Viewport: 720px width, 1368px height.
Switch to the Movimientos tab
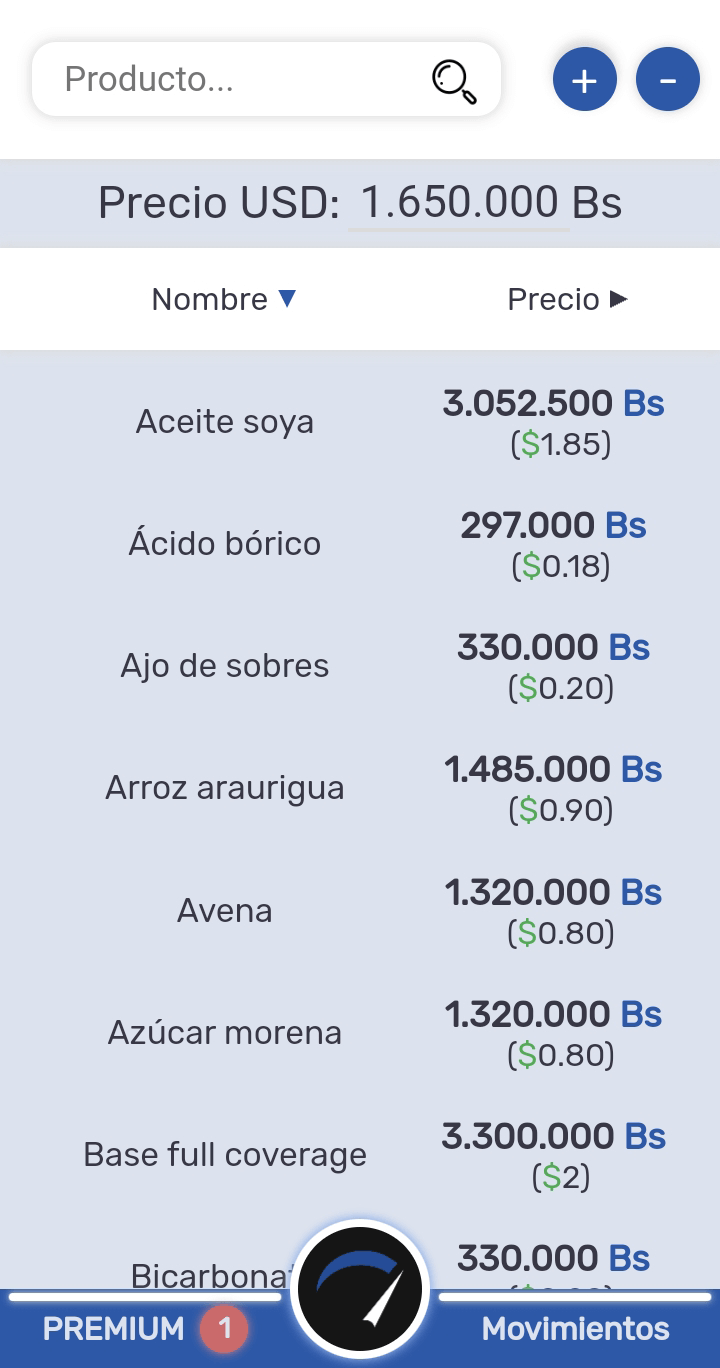coord(575,1329)
